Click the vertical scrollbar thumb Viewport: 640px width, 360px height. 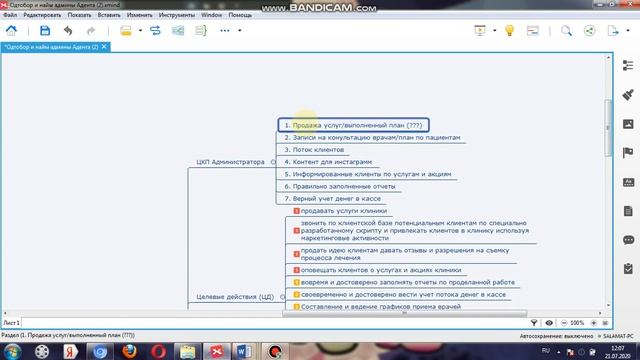pyautogui.click(x=608, y=127)
